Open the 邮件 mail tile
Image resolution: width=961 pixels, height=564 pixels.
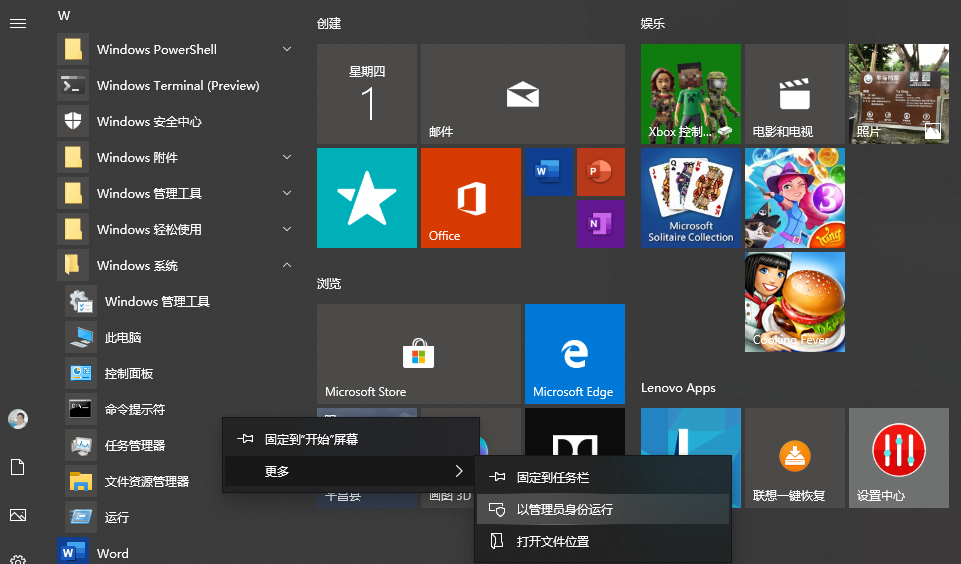click(523, 94)
